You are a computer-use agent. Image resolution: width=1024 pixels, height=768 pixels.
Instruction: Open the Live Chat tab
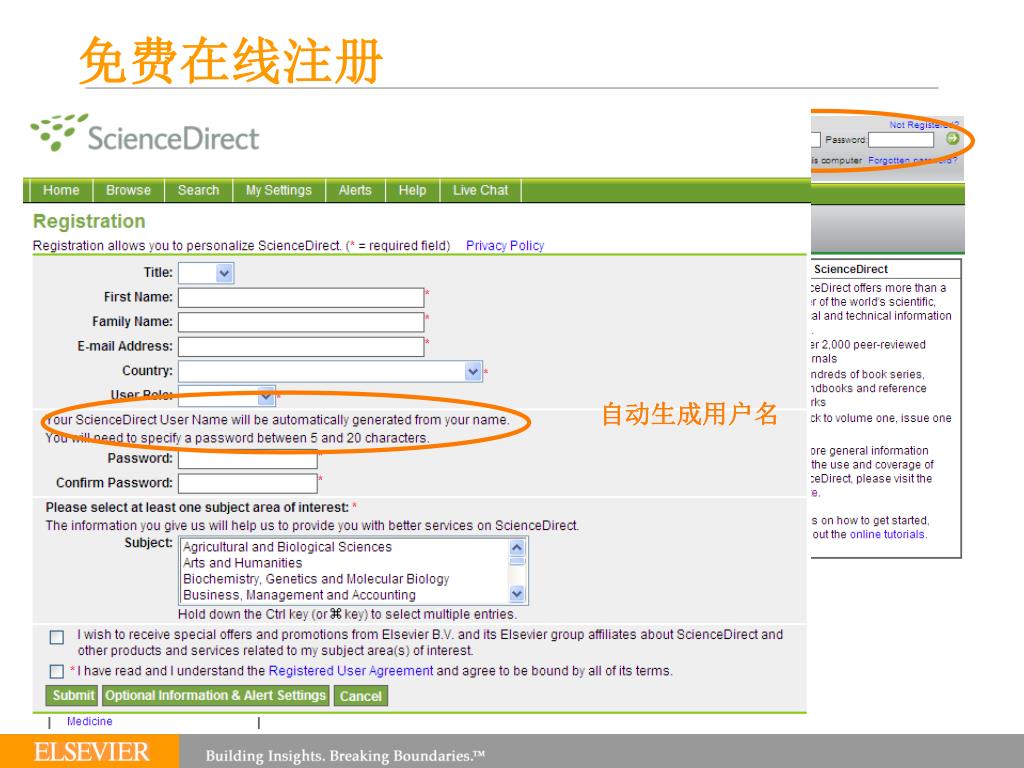480,190
